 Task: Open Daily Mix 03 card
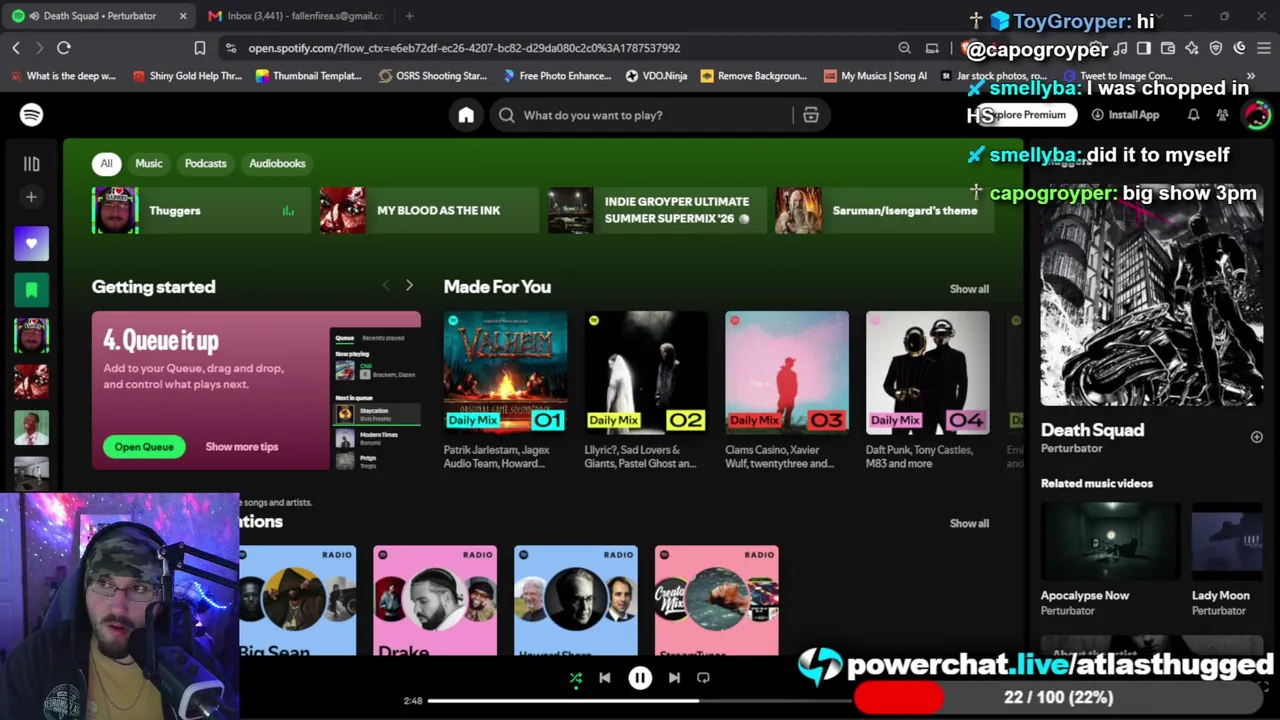(787, 390)
